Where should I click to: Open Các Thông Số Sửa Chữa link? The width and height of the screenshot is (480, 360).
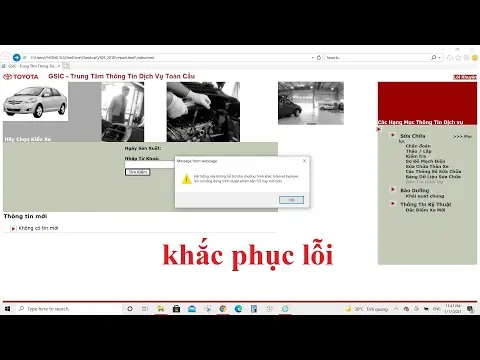click(433, 171)
